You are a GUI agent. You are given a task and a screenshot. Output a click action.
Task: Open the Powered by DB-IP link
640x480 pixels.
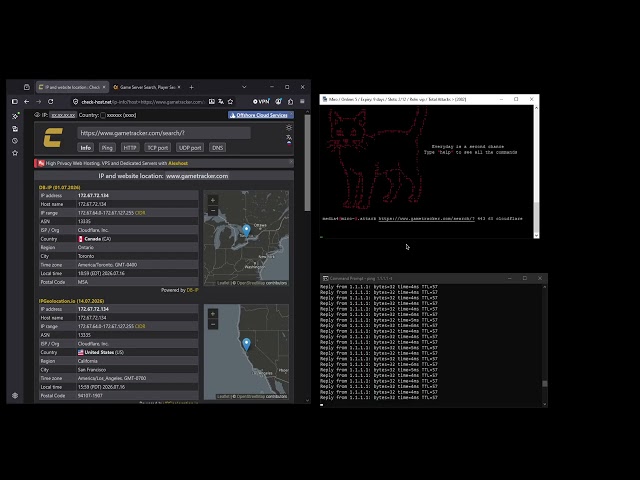[193, 290]
